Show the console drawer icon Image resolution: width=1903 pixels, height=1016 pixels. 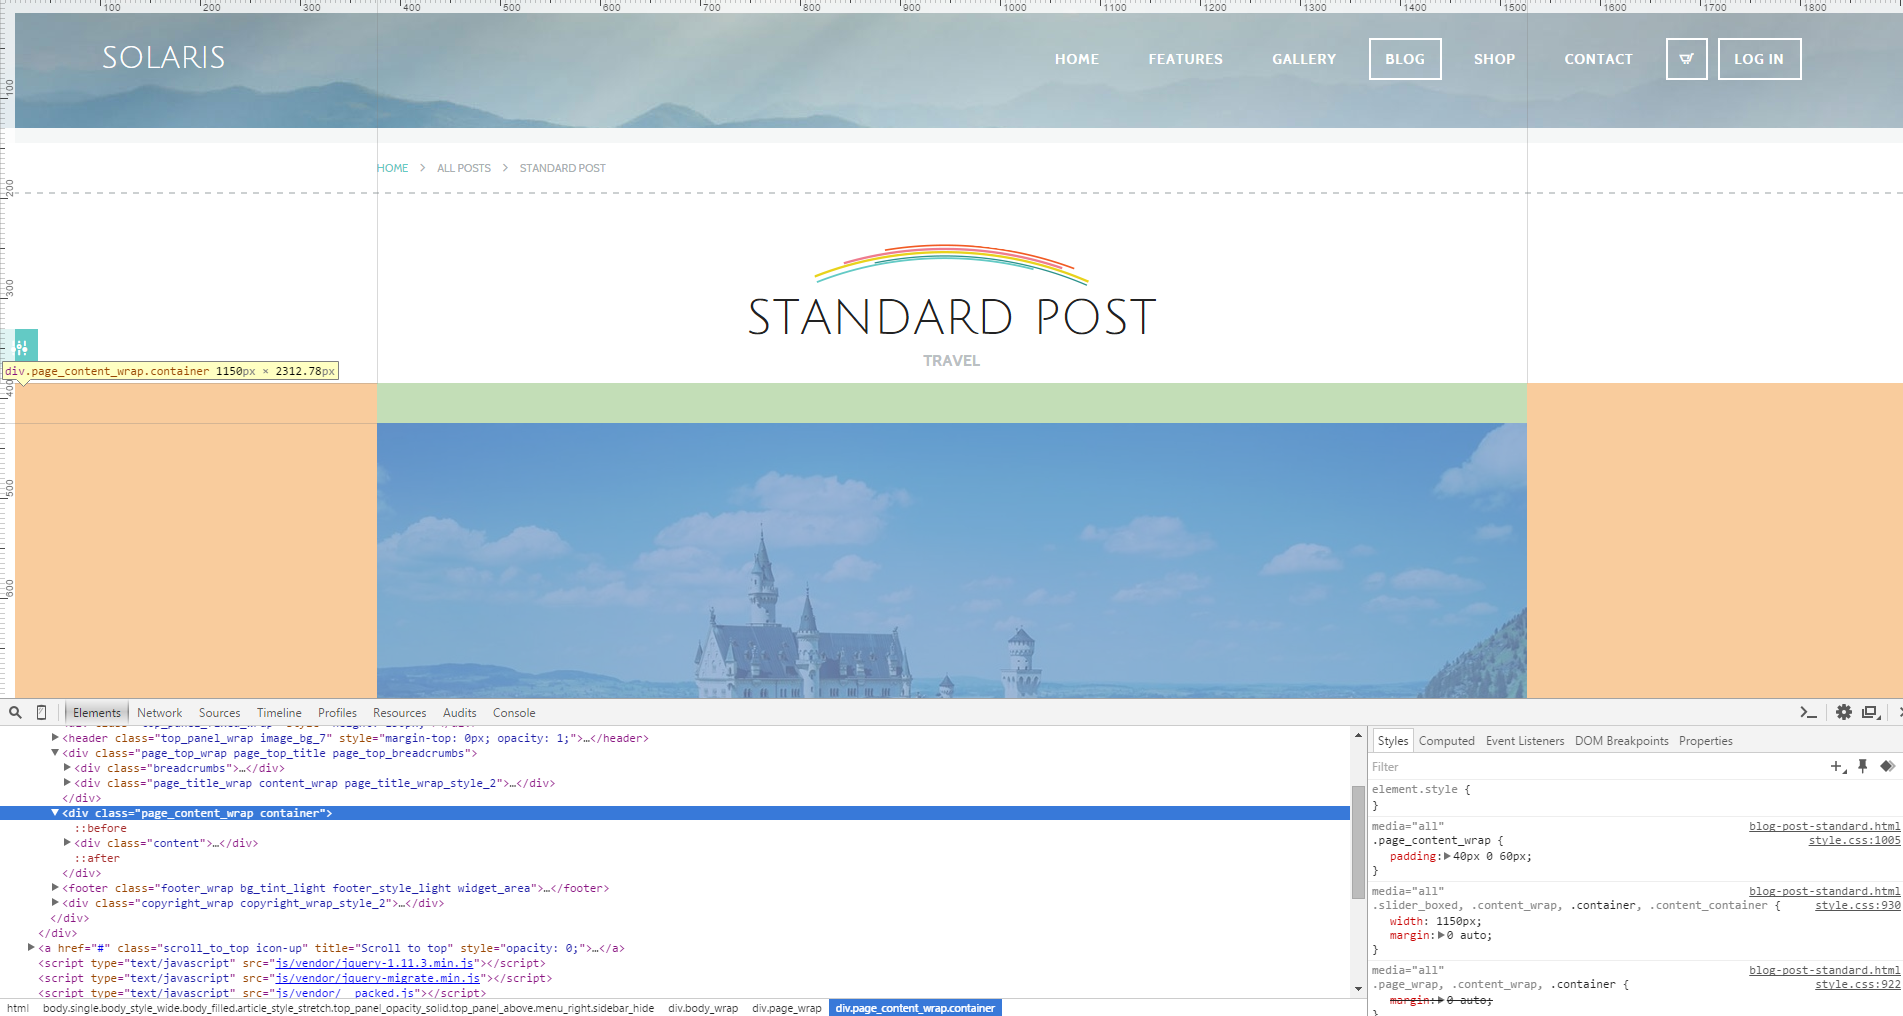pos(1808,713)
